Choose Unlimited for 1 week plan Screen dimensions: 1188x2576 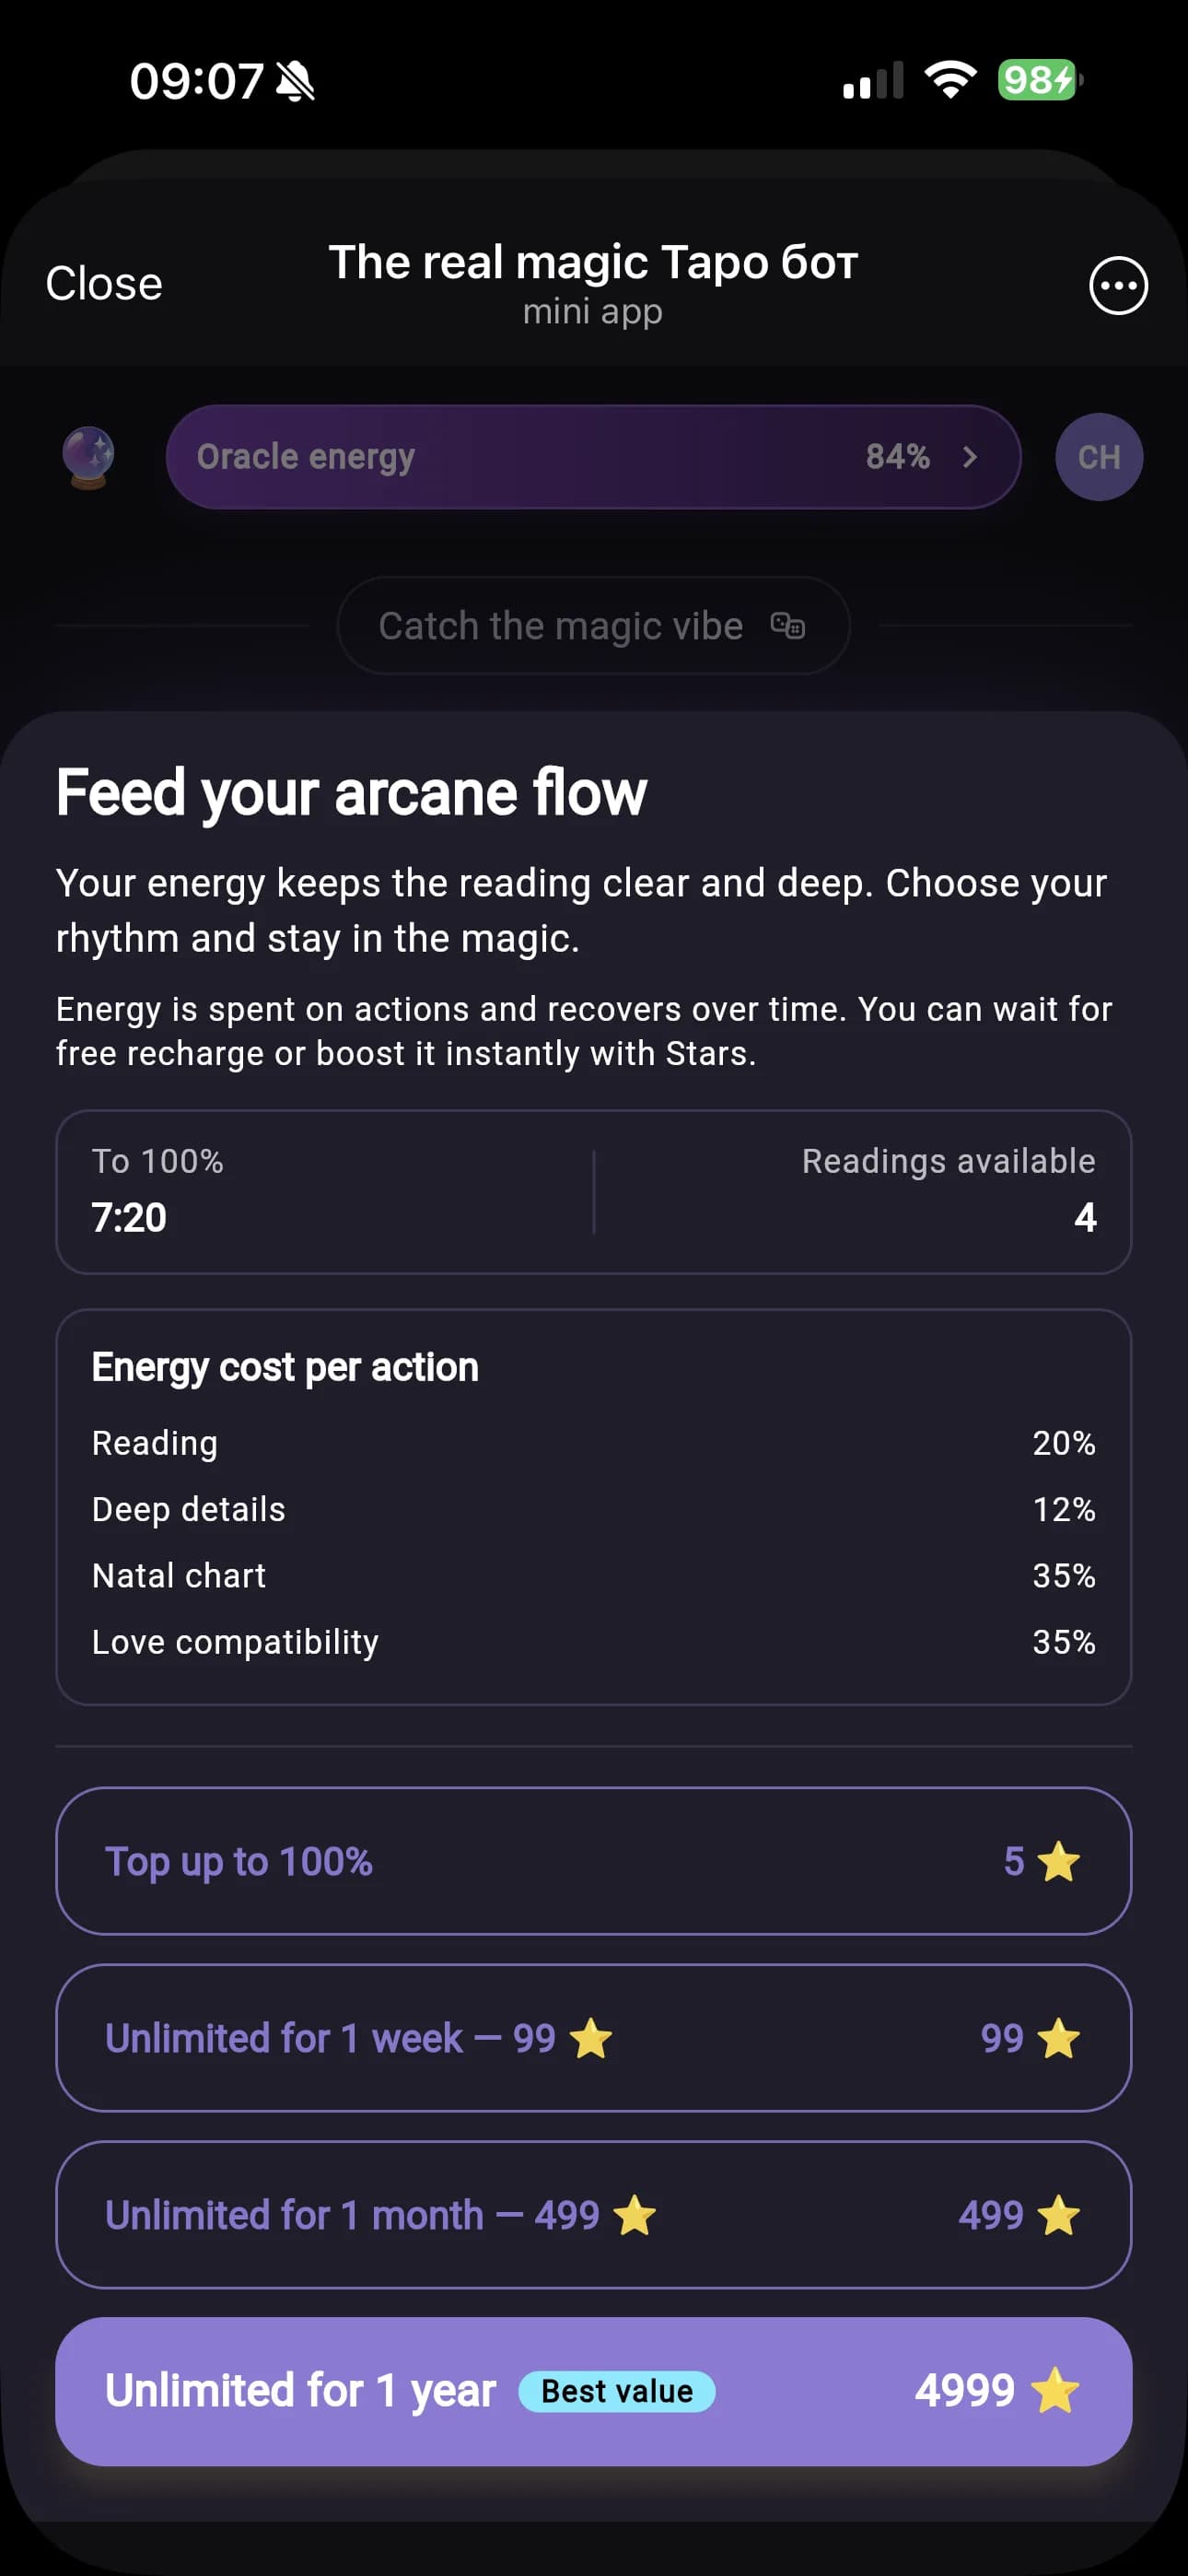point(592,2038)
